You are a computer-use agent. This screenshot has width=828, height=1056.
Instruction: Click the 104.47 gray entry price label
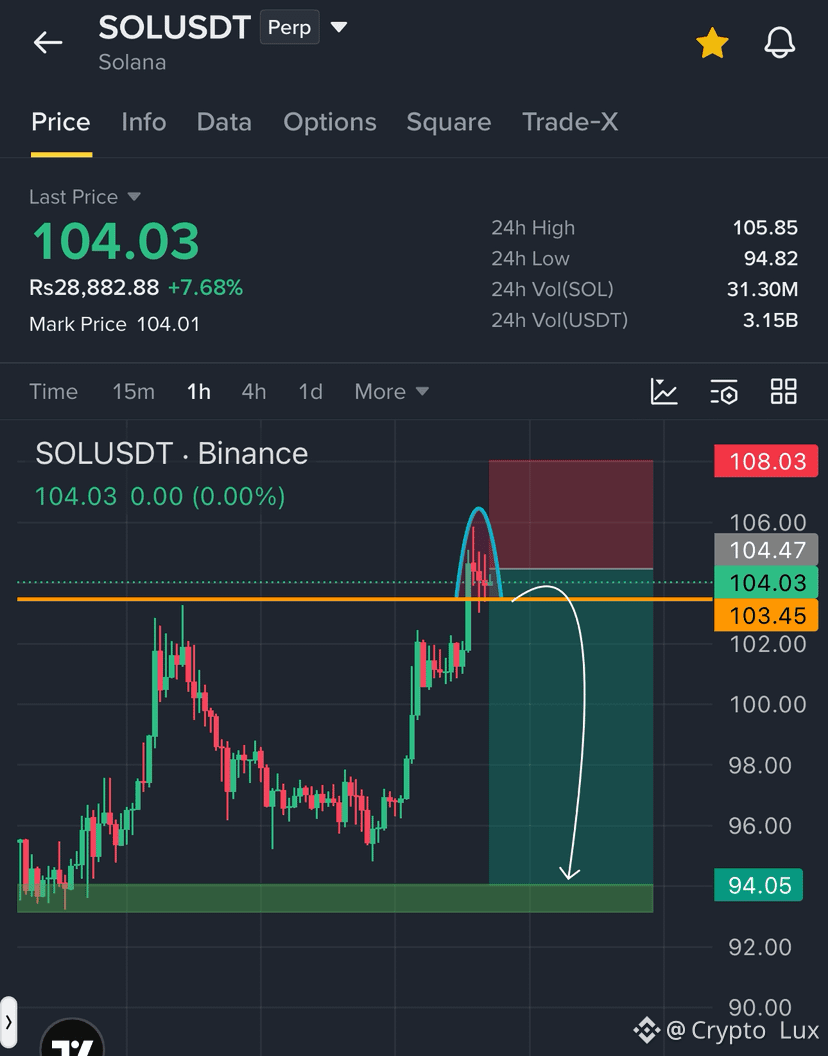(767, 550)
